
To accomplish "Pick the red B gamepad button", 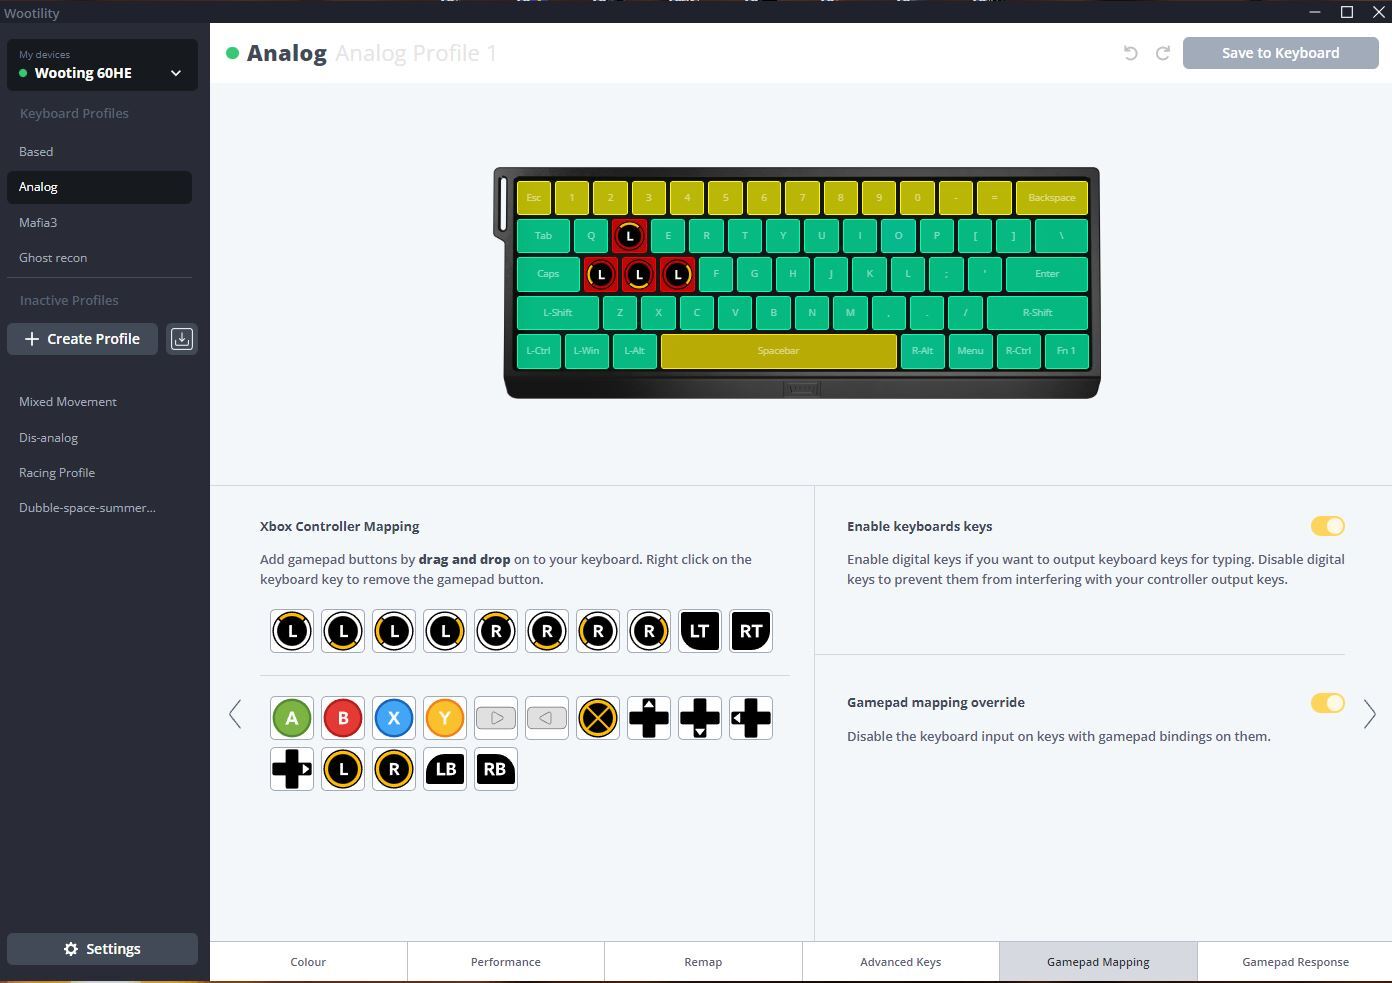I will (x=343, y=718).
